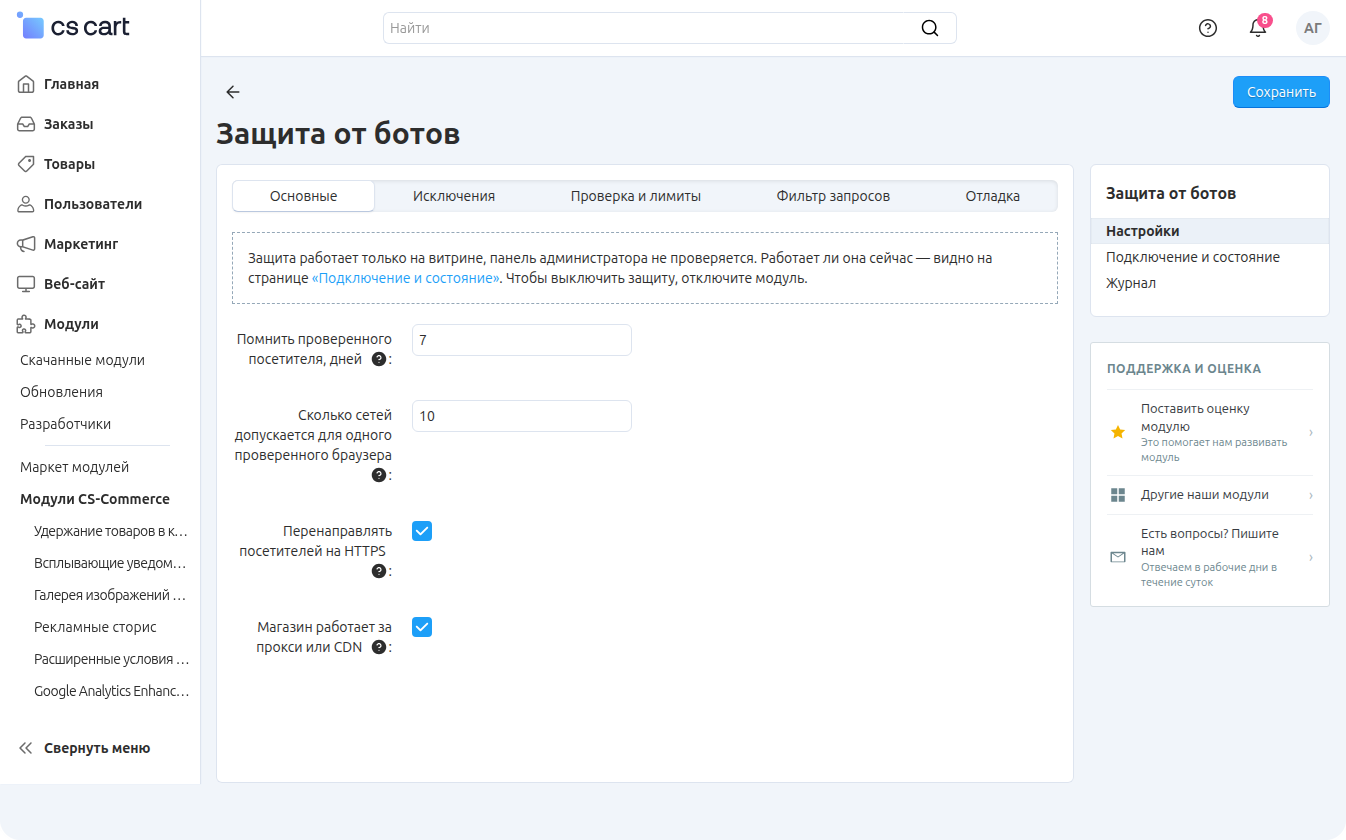Click the CS-Cart logo
Image resolution: width=1346 pixels, height=840 pixels.
click(x=74, y=27)
